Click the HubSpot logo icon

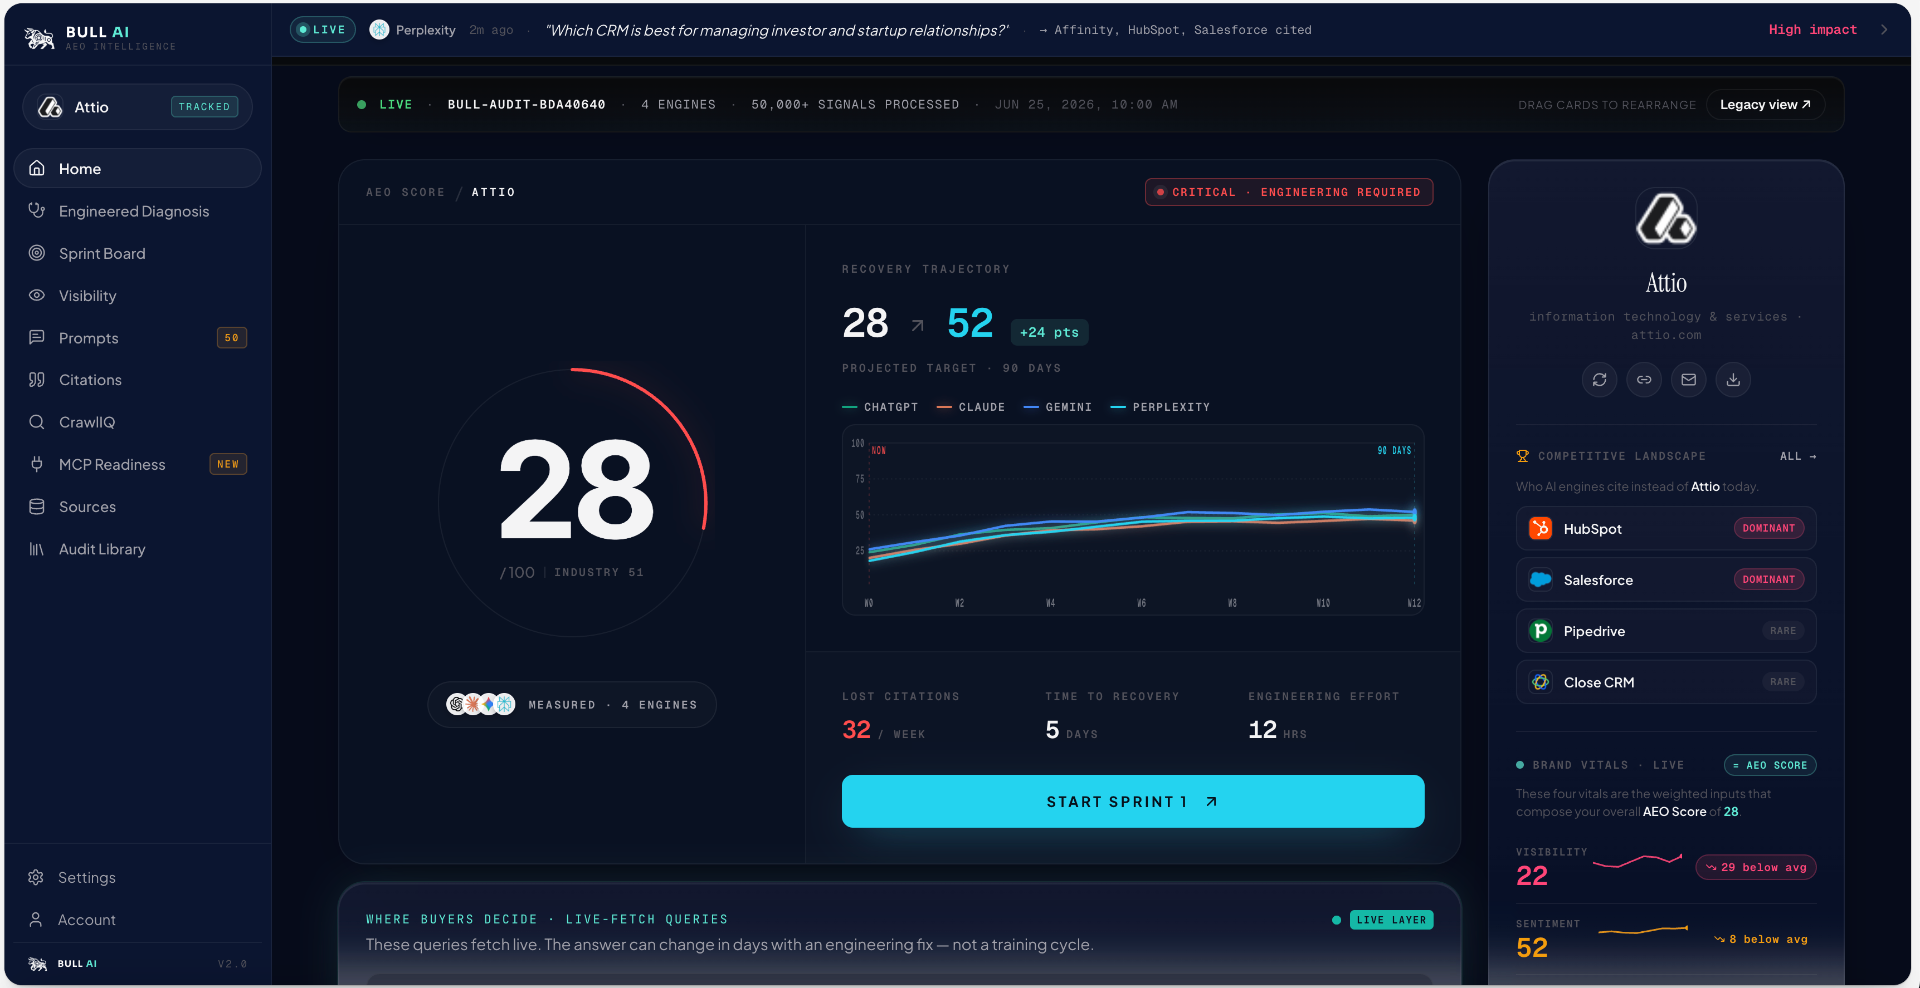1541,528
